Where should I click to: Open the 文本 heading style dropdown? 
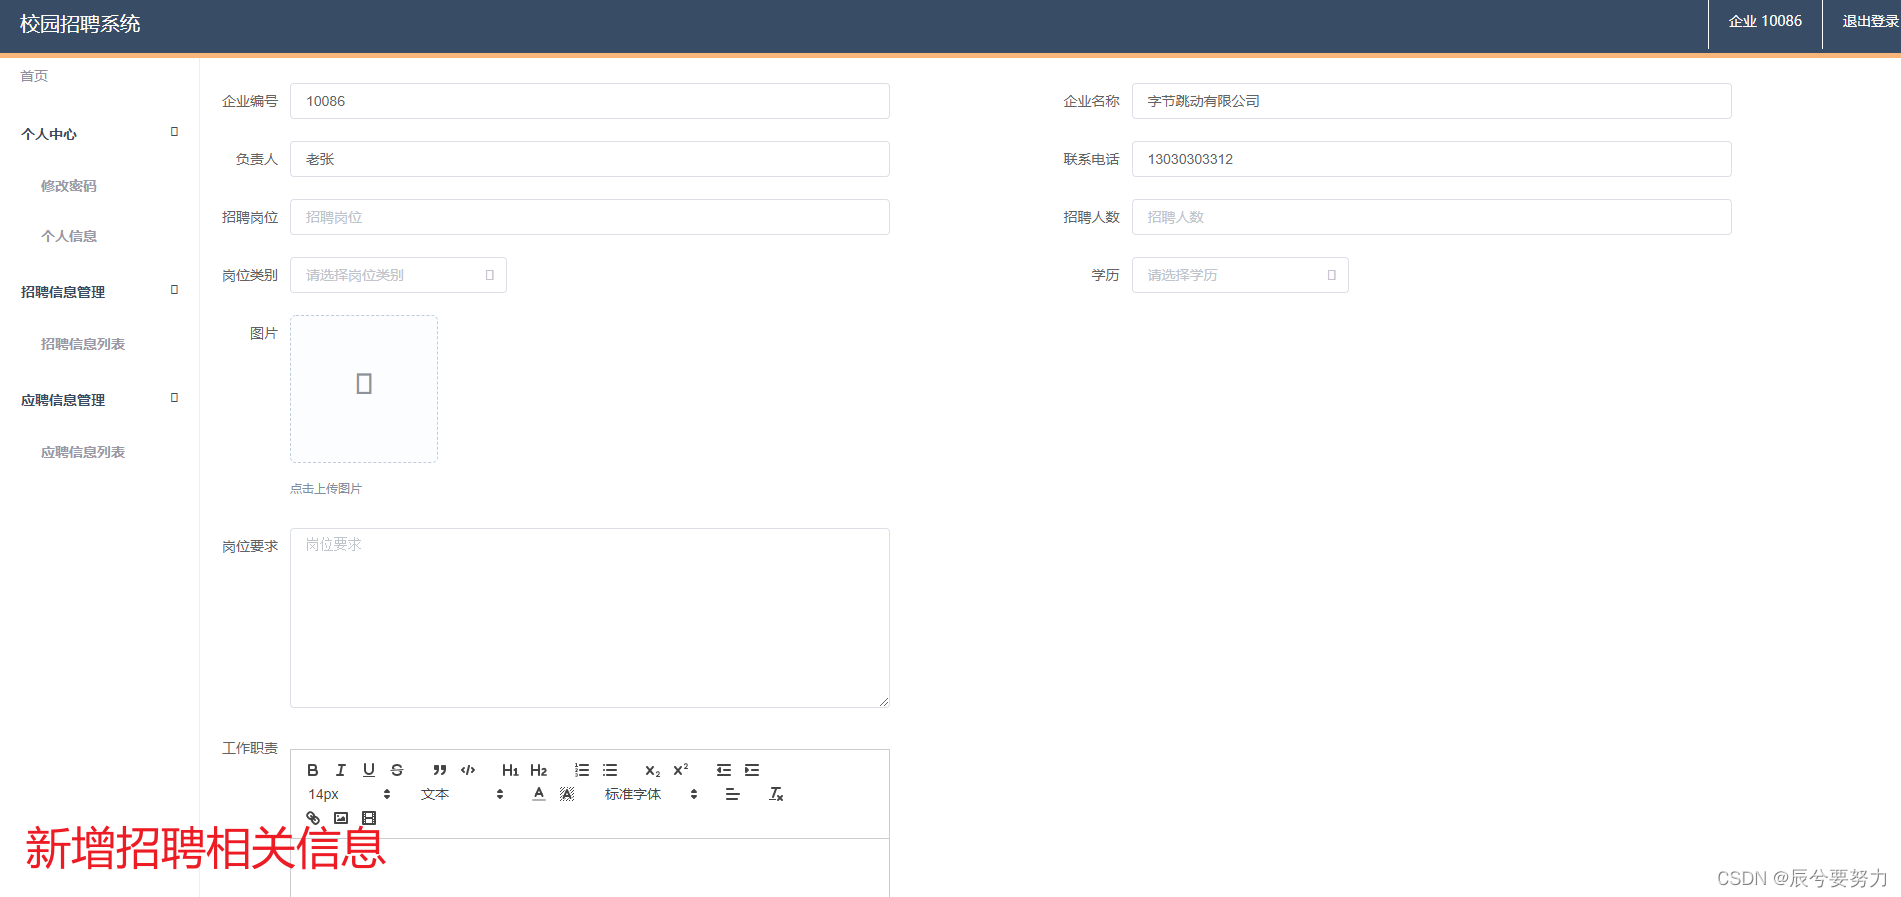click(x=462, y=794)
